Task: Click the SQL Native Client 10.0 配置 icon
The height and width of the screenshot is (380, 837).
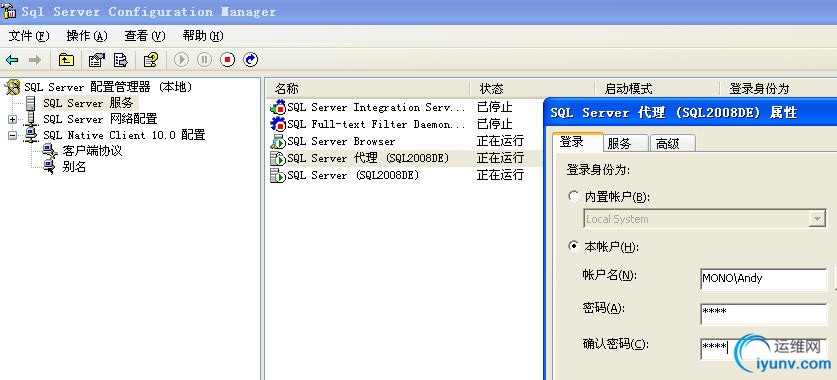Action: (31, 134)
